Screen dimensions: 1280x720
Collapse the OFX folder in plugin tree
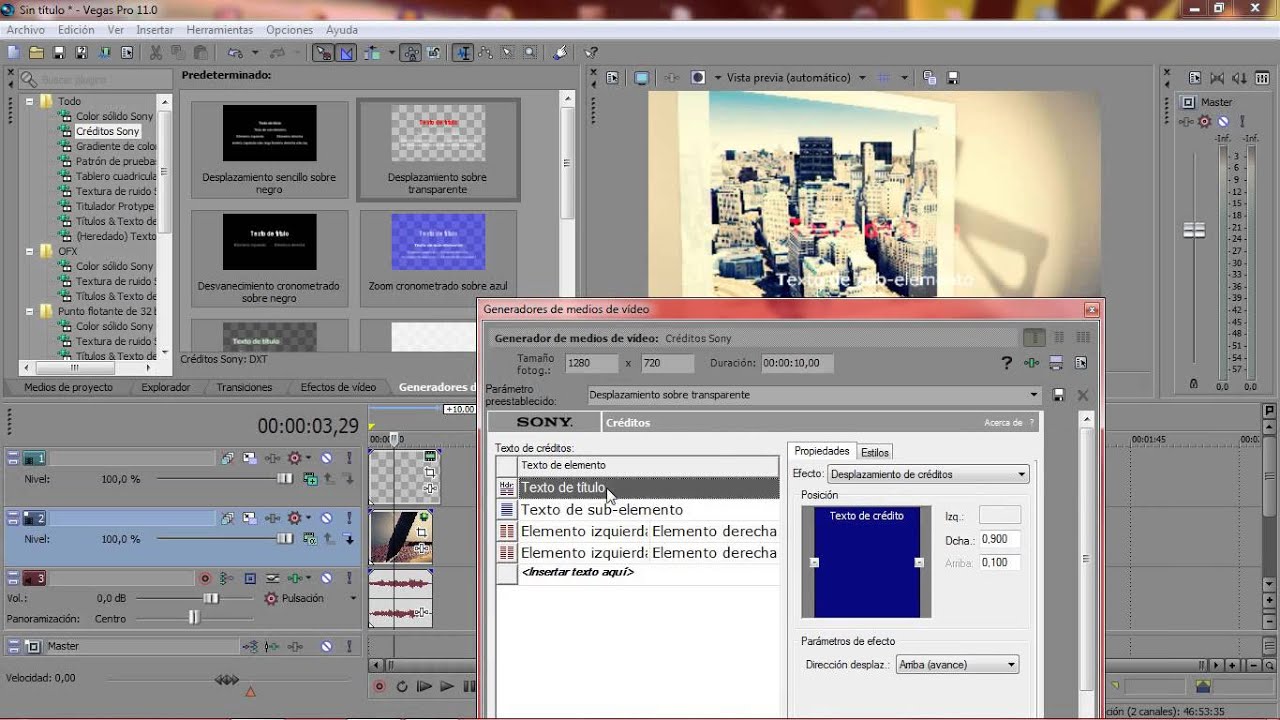point(29,251)
